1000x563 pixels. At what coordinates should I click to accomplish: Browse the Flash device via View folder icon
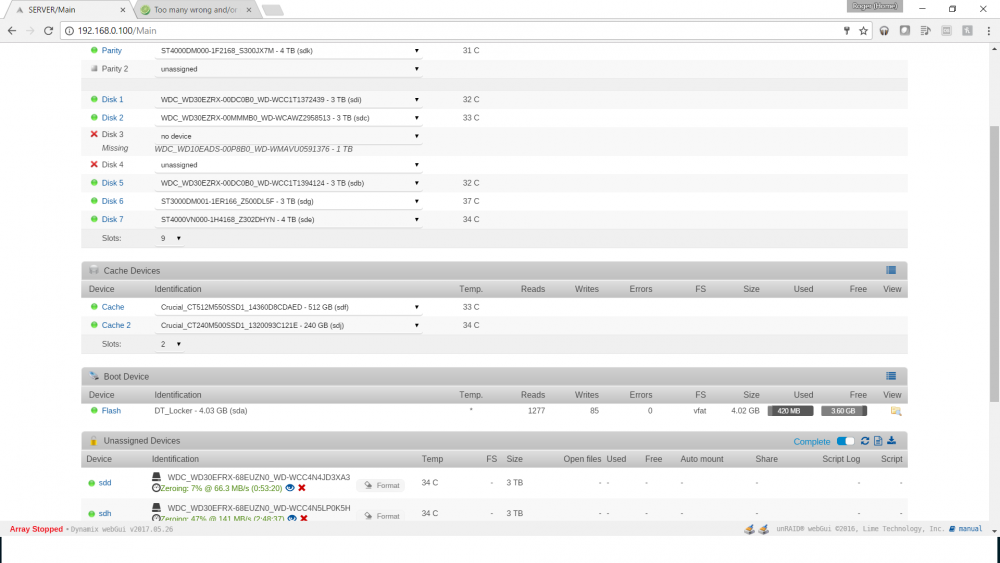coord(896,411)
